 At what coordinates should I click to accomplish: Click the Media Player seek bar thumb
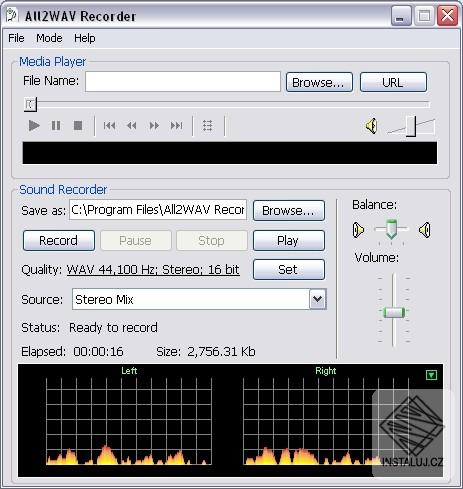(30, 104)
